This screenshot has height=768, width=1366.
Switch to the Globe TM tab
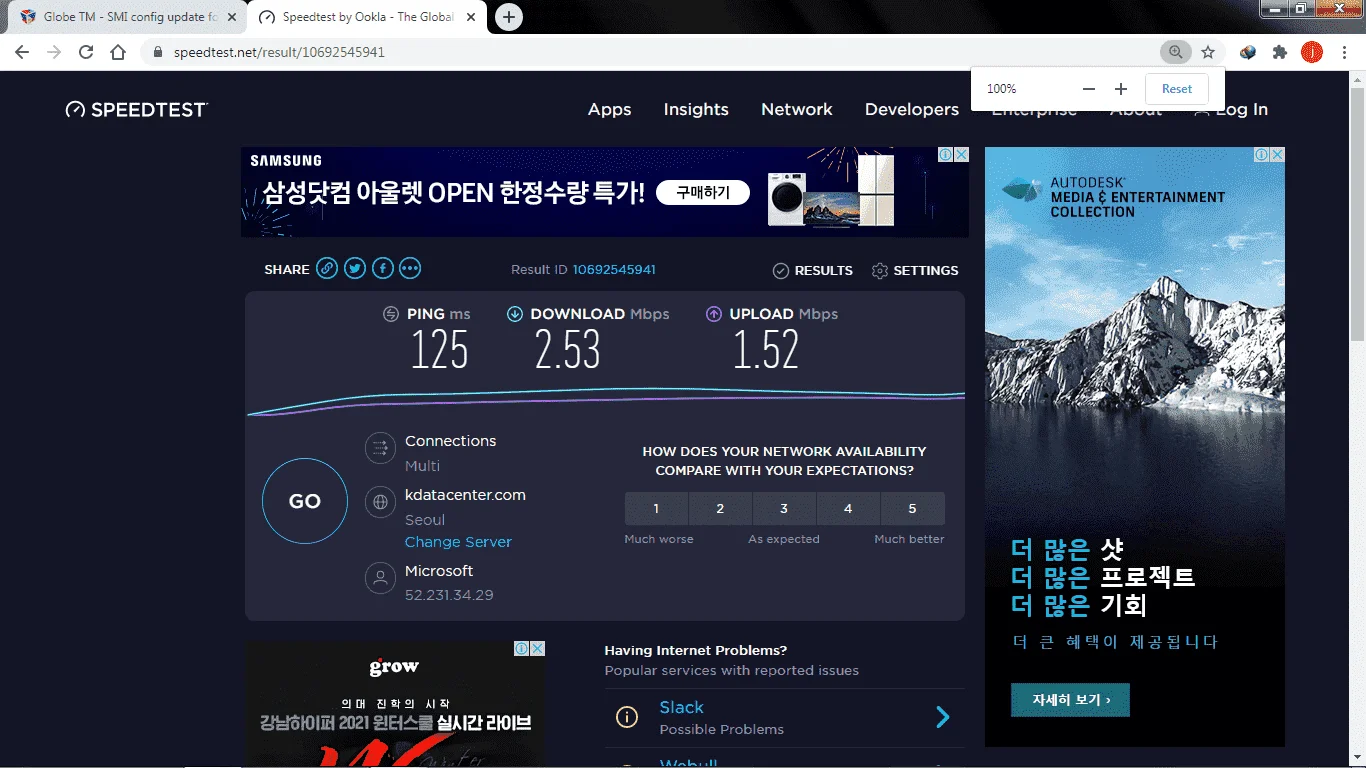(130, 17)
